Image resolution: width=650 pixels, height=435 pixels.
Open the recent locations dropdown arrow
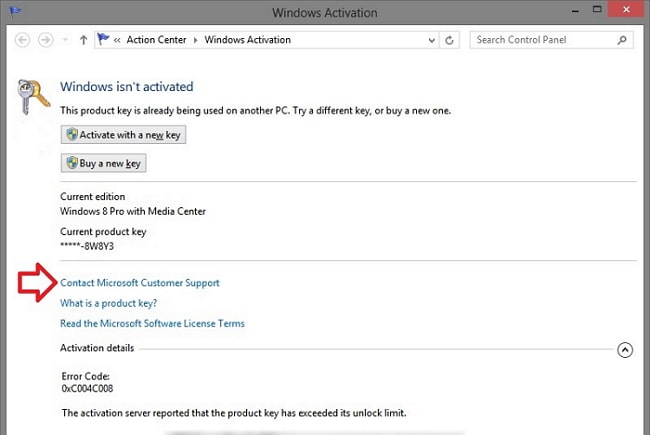point(65,41)
